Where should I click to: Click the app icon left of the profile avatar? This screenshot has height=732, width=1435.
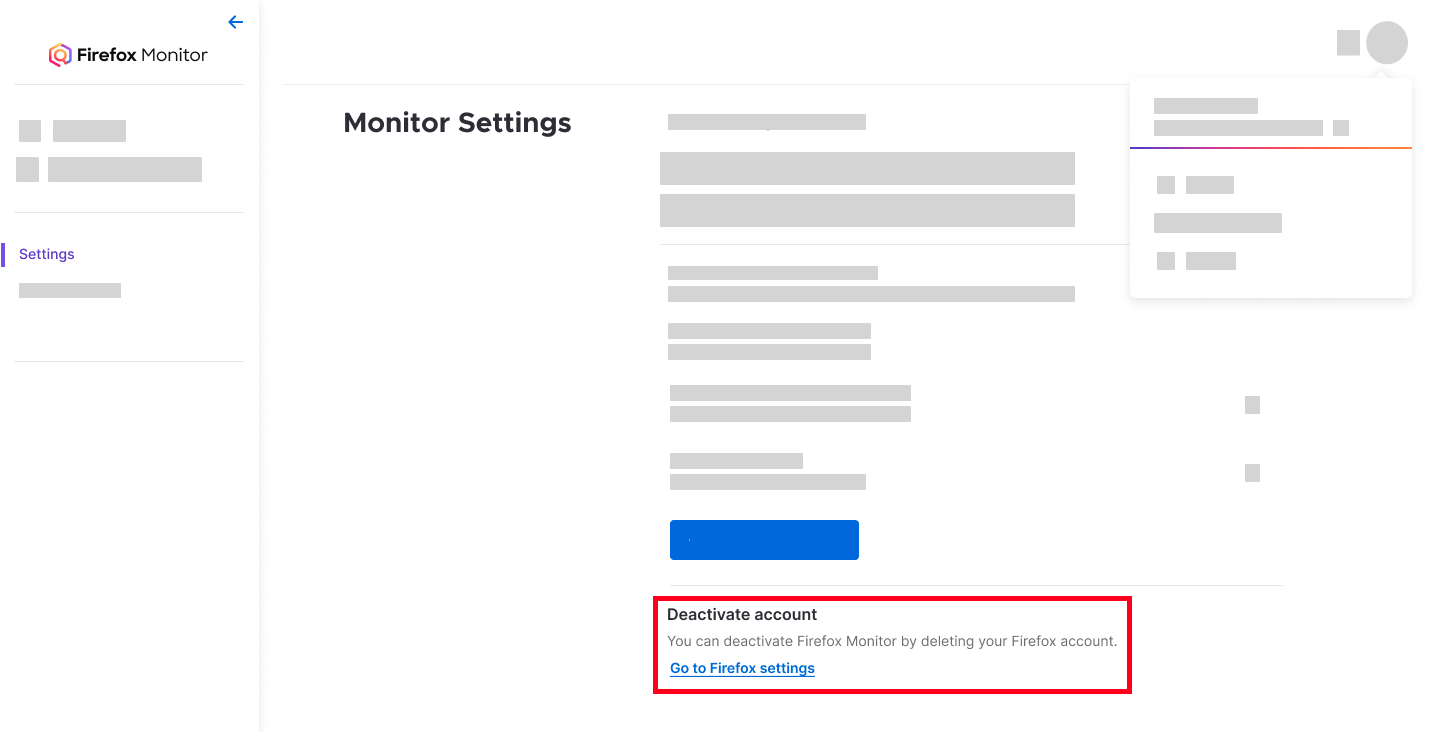(1346, 43)
